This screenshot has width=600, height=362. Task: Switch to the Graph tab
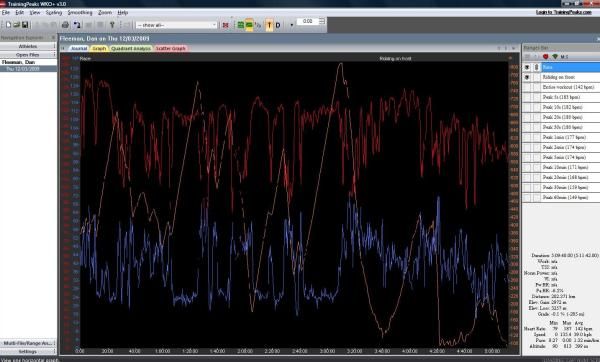pyautogui.click(x=99, y=48)
